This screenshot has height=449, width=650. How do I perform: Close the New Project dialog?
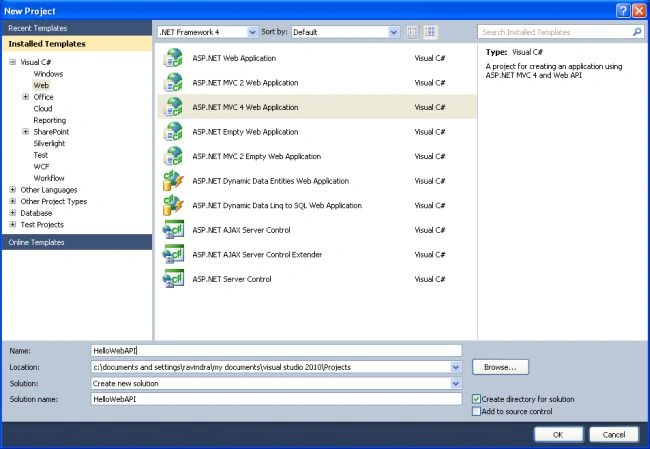(638, 11)
